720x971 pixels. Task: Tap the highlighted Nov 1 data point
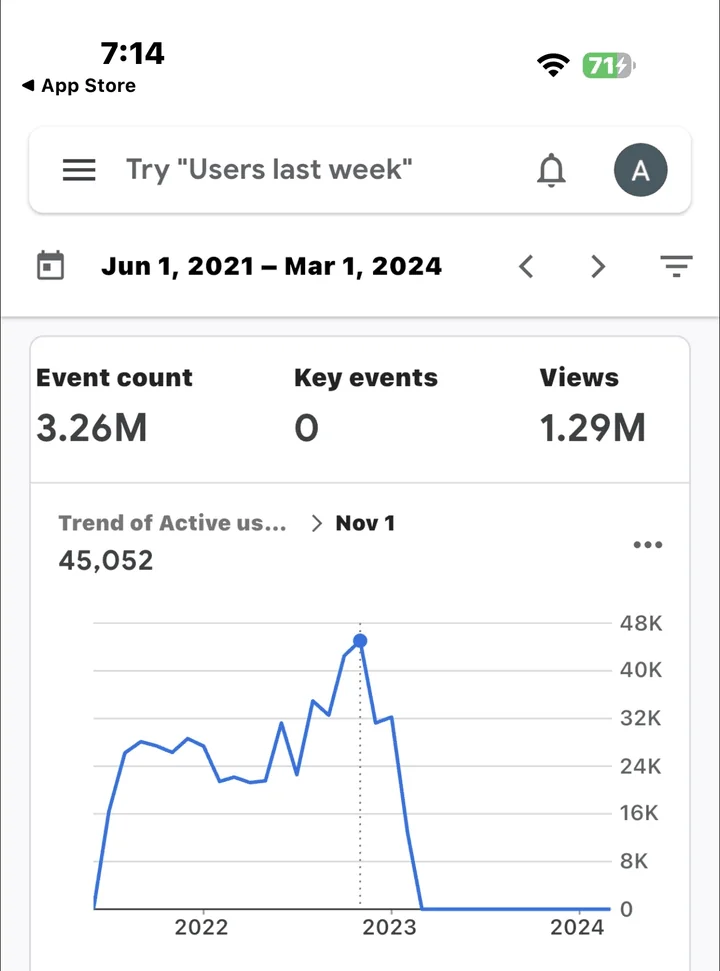click(360, 641)
